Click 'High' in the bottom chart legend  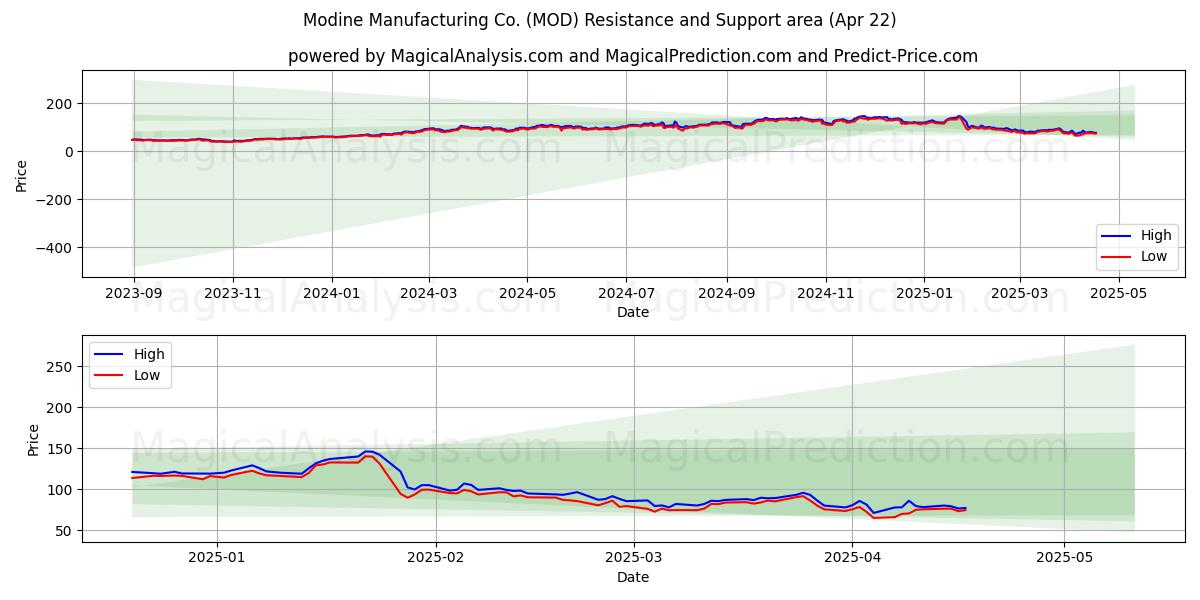click(x=150, y=355)
